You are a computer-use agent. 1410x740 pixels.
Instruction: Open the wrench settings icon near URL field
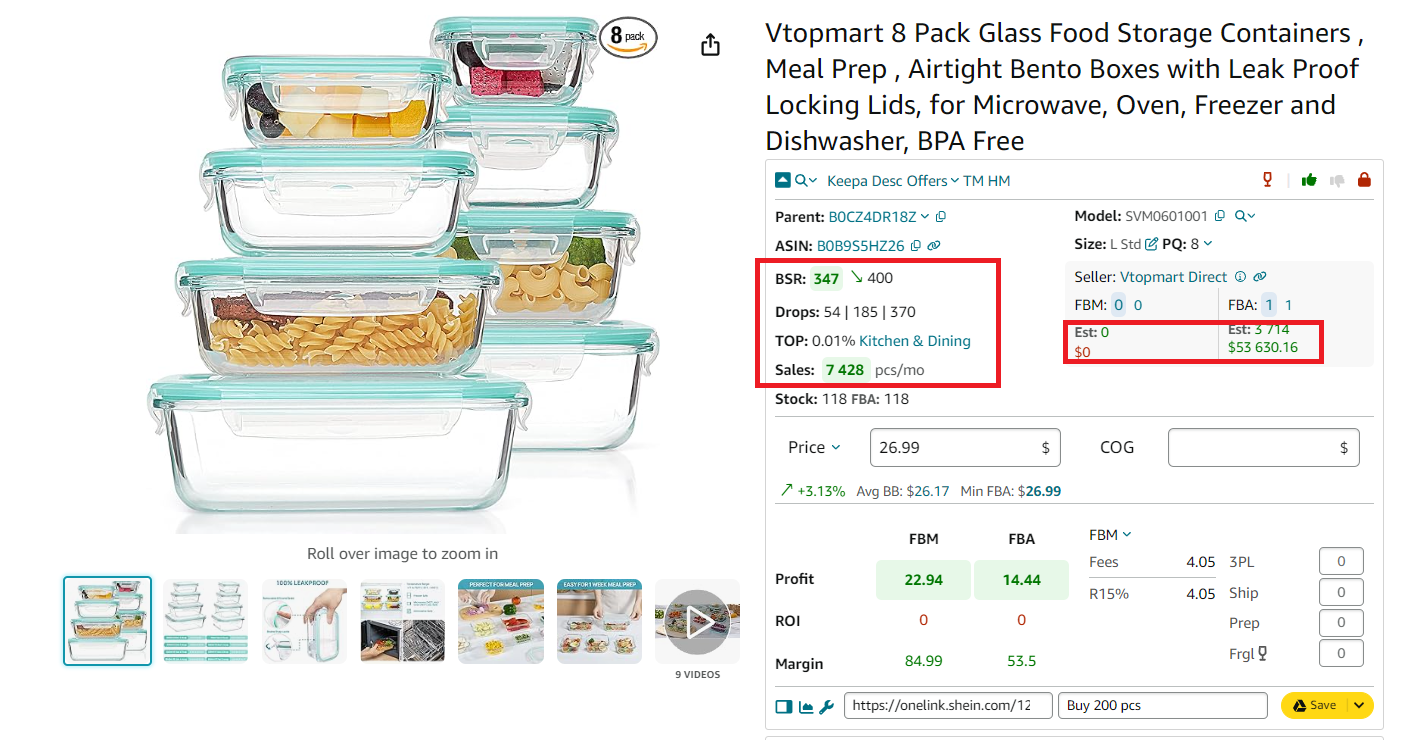[824, 706]
